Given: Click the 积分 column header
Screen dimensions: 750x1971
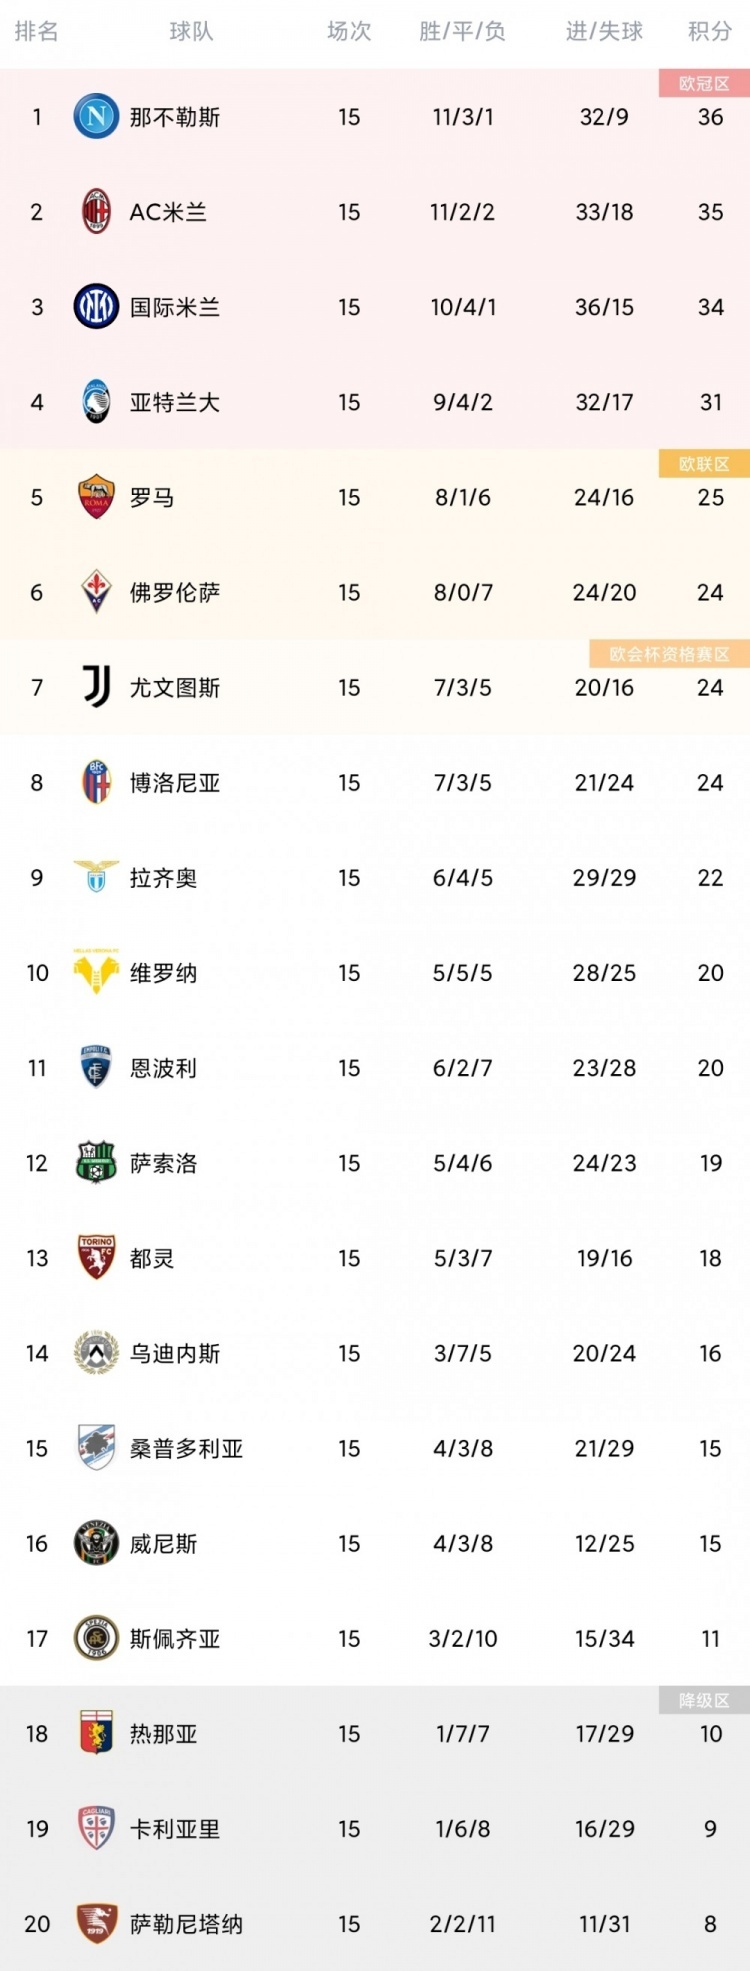Looking at the screenshot, I should pos(710,32).
